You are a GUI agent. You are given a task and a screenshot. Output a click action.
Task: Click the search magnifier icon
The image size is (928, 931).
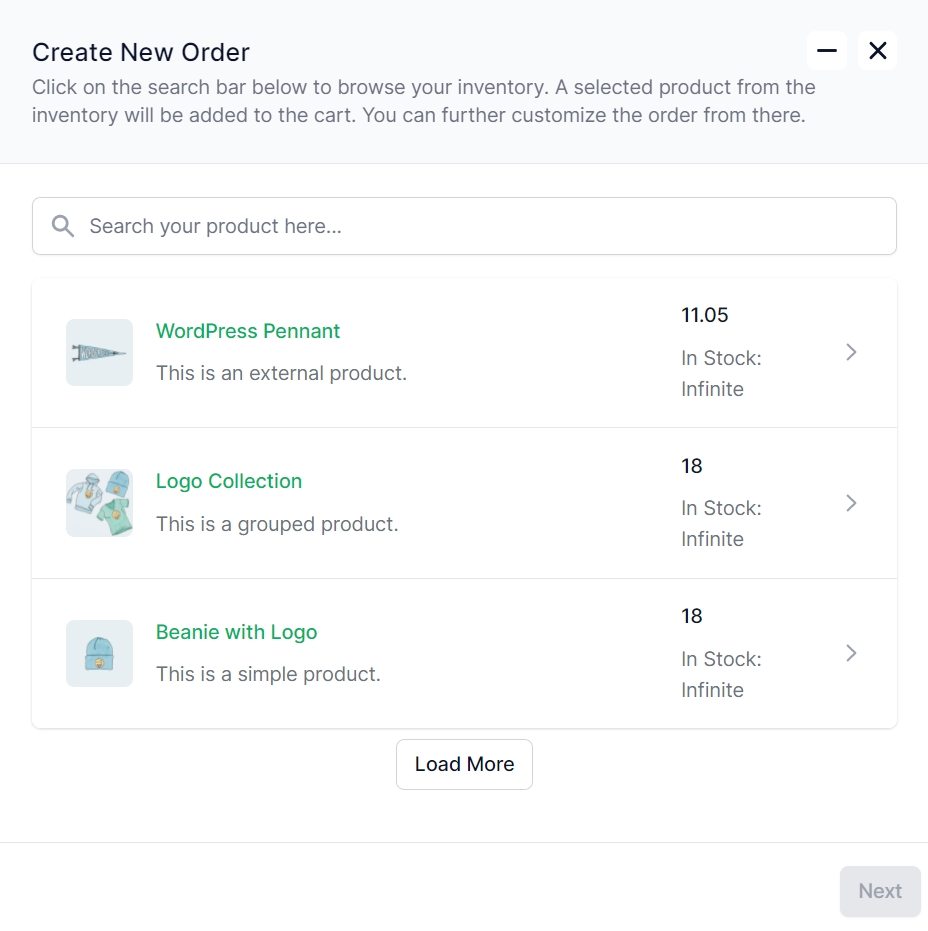tap(62, 226)
